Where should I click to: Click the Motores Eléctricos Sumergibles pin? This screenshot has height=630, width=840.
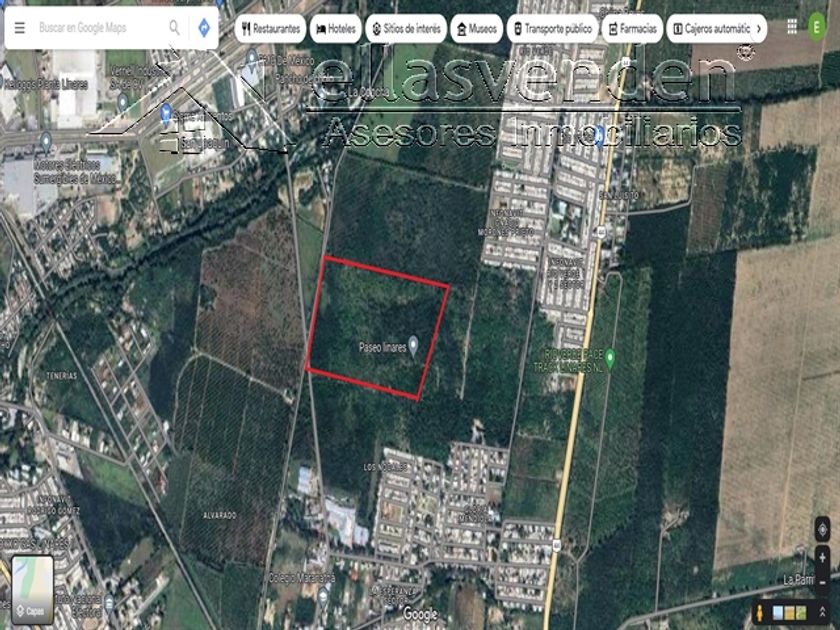point(46,141)
